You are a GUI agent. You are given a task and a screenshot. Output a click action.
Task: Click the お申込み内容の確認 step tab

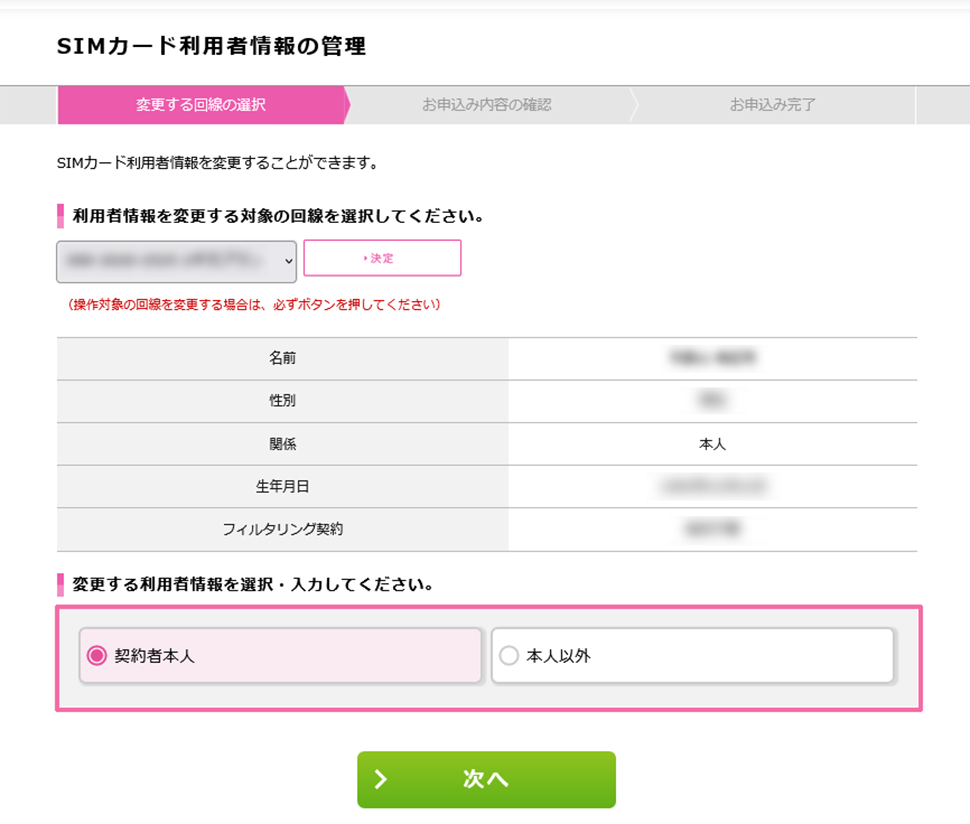(486, 105)
